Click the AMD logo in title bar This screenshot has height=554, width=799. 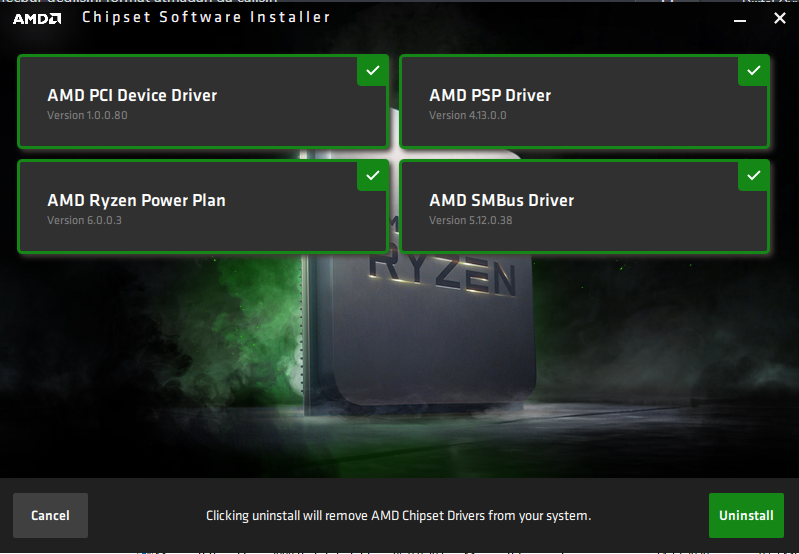[x=37, y=19]
